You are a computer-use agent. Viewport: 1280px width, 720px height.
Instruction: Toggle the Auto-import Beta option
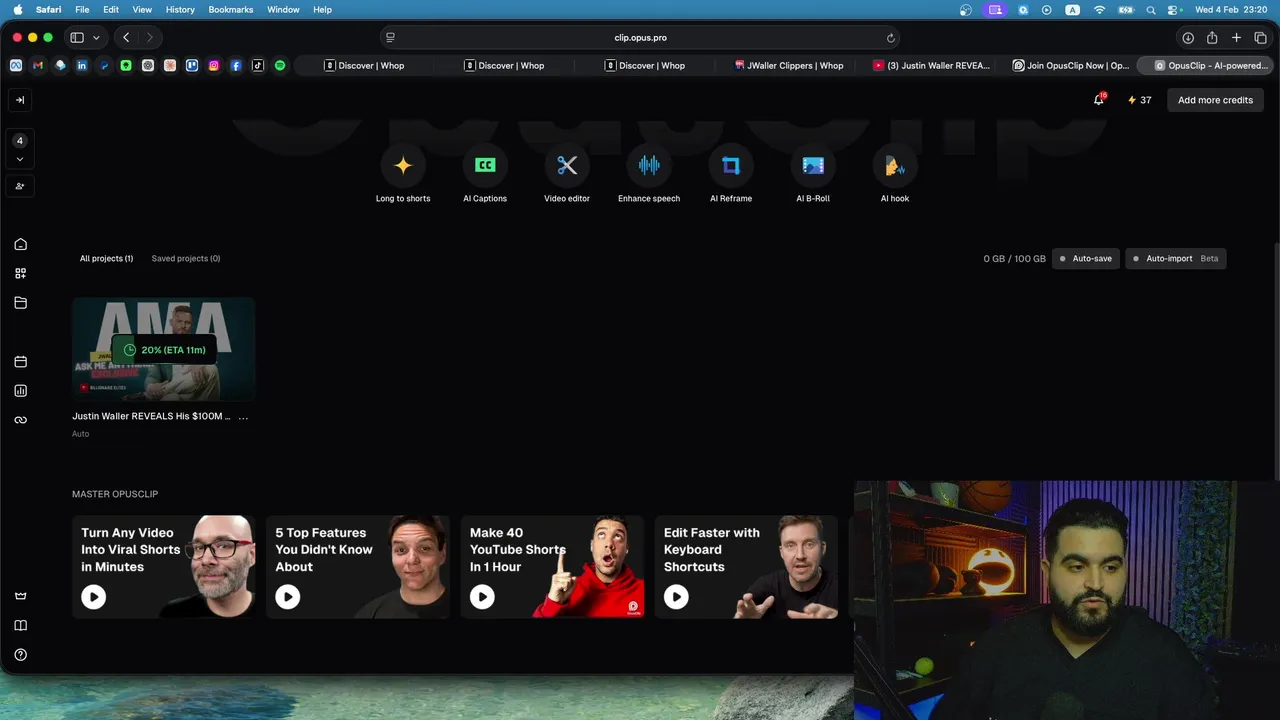pos(1175,259)
